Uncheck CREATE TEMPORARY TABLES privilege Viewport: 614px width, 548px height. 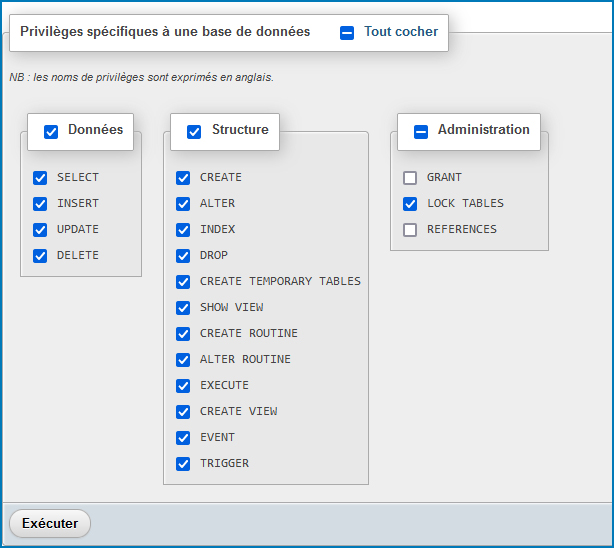[183, 282]
